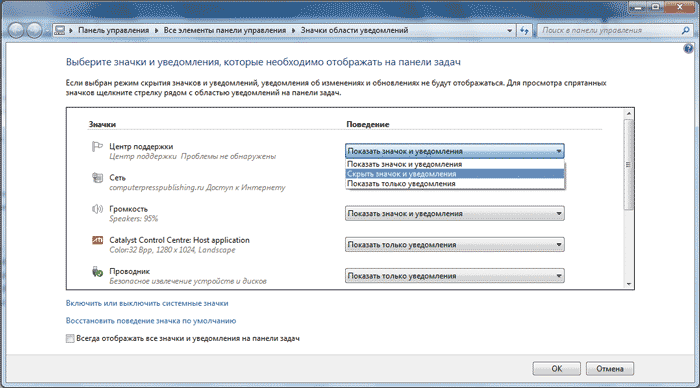Click the Catalyst Control Centre icon
This screenshot has width=700, height=388.
(x=97, y=240)
